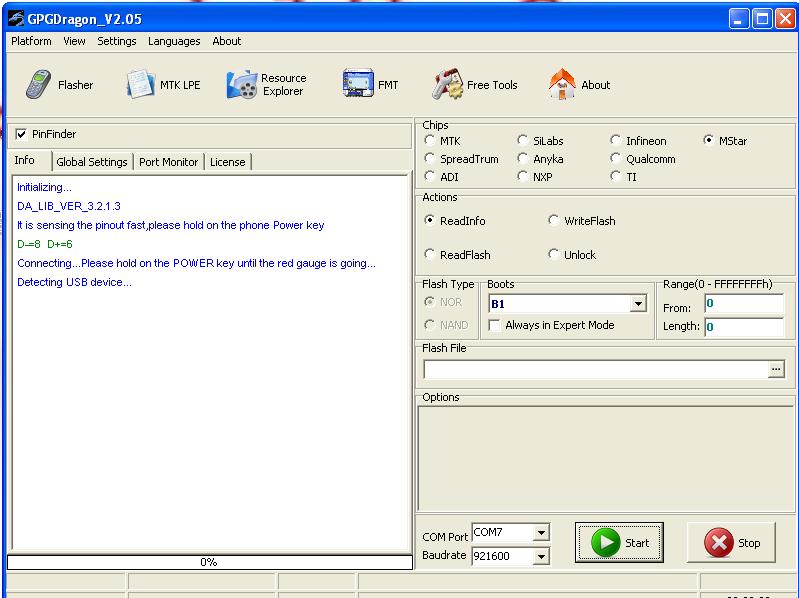Select the Anyka chip option
This screenshot has height=598, width=799.
[522, 158]
